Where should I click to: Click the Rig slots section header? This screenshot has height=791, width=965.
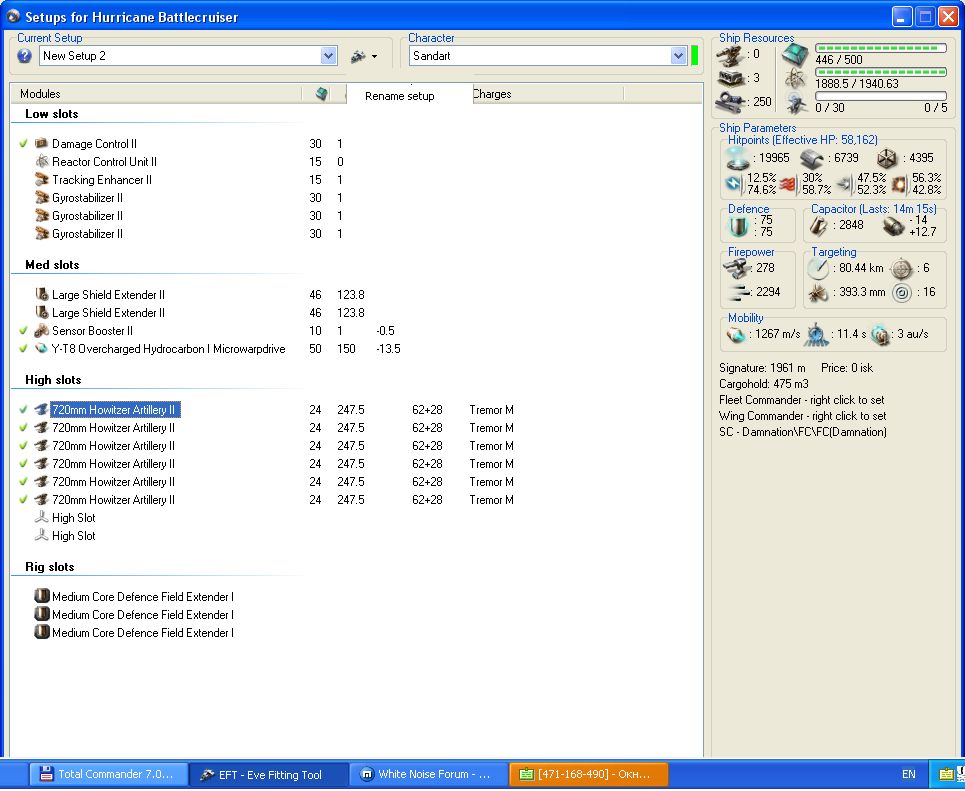50,567
